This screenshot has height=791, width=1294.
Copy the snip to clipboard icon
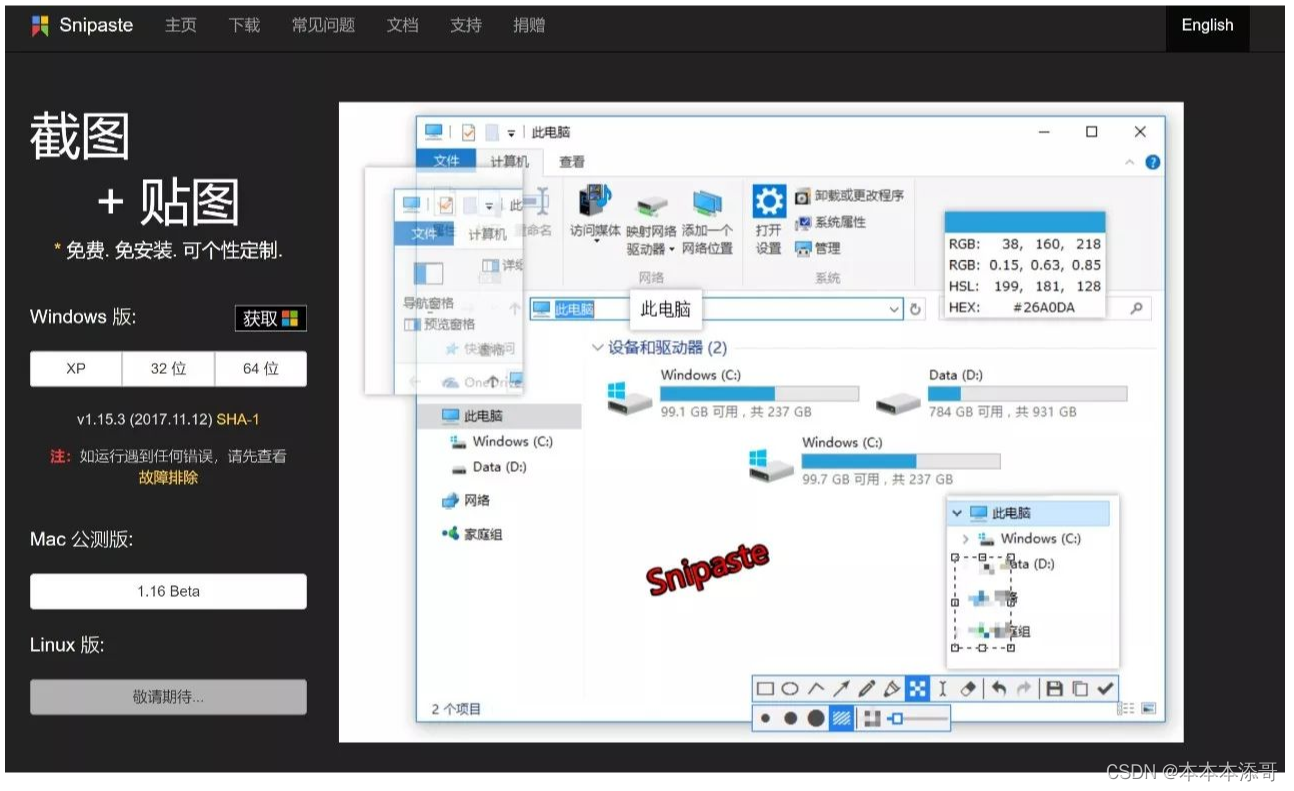[x=1080, y=689]
